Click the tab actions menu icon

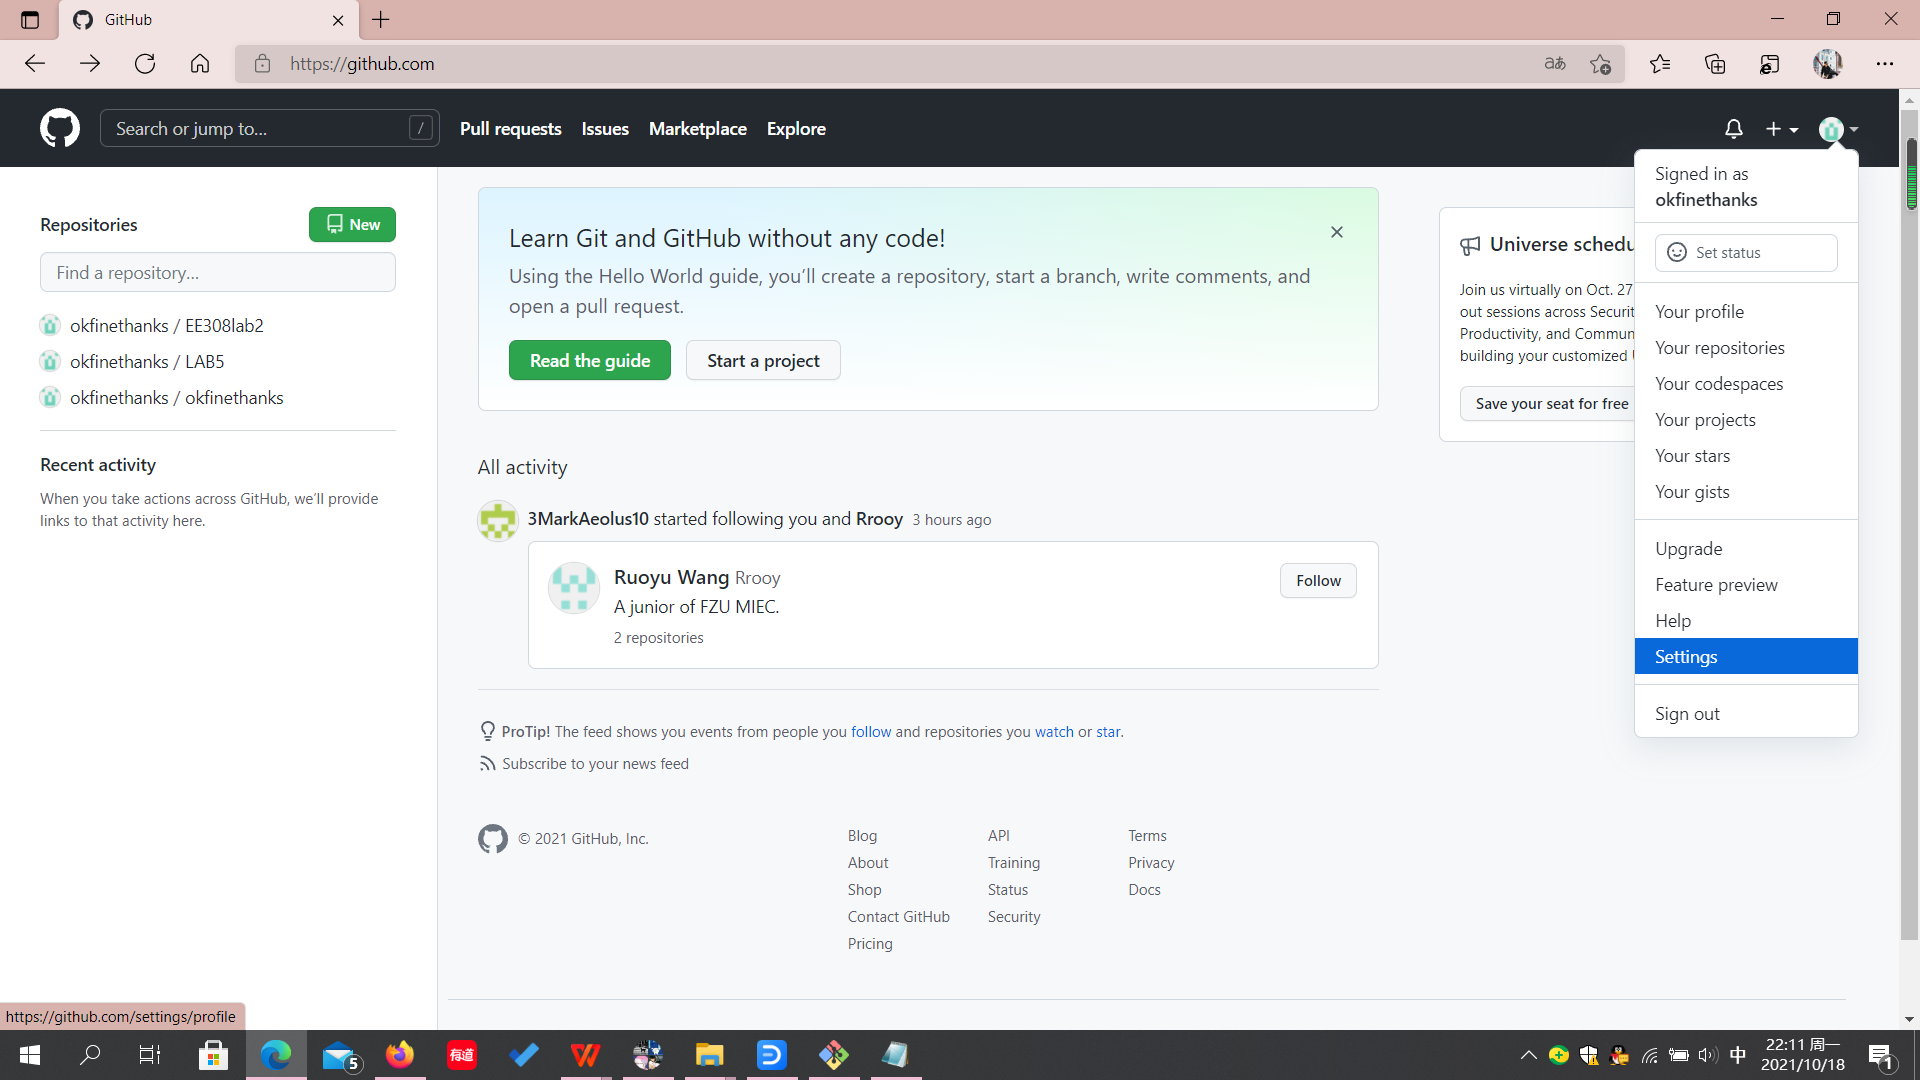point(30,19)
